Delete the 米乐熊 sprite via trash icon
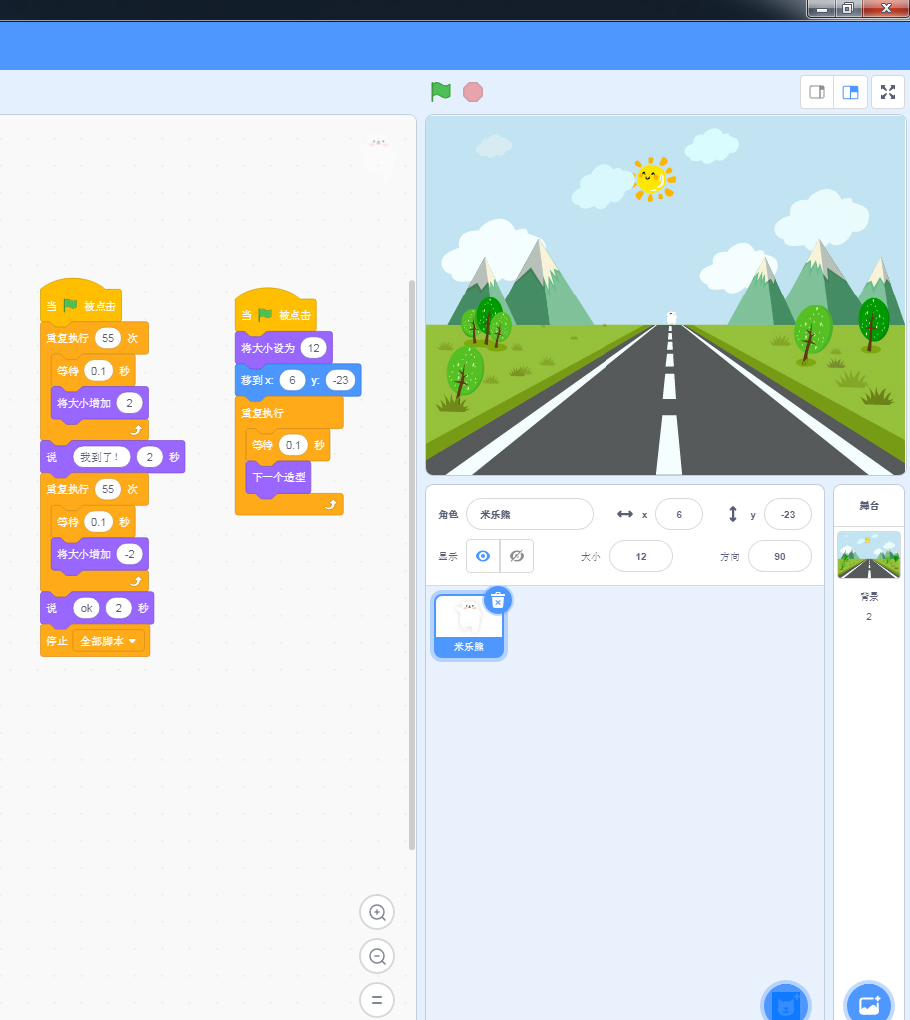This screenshot has height=1020, width=910. (498, 601)
